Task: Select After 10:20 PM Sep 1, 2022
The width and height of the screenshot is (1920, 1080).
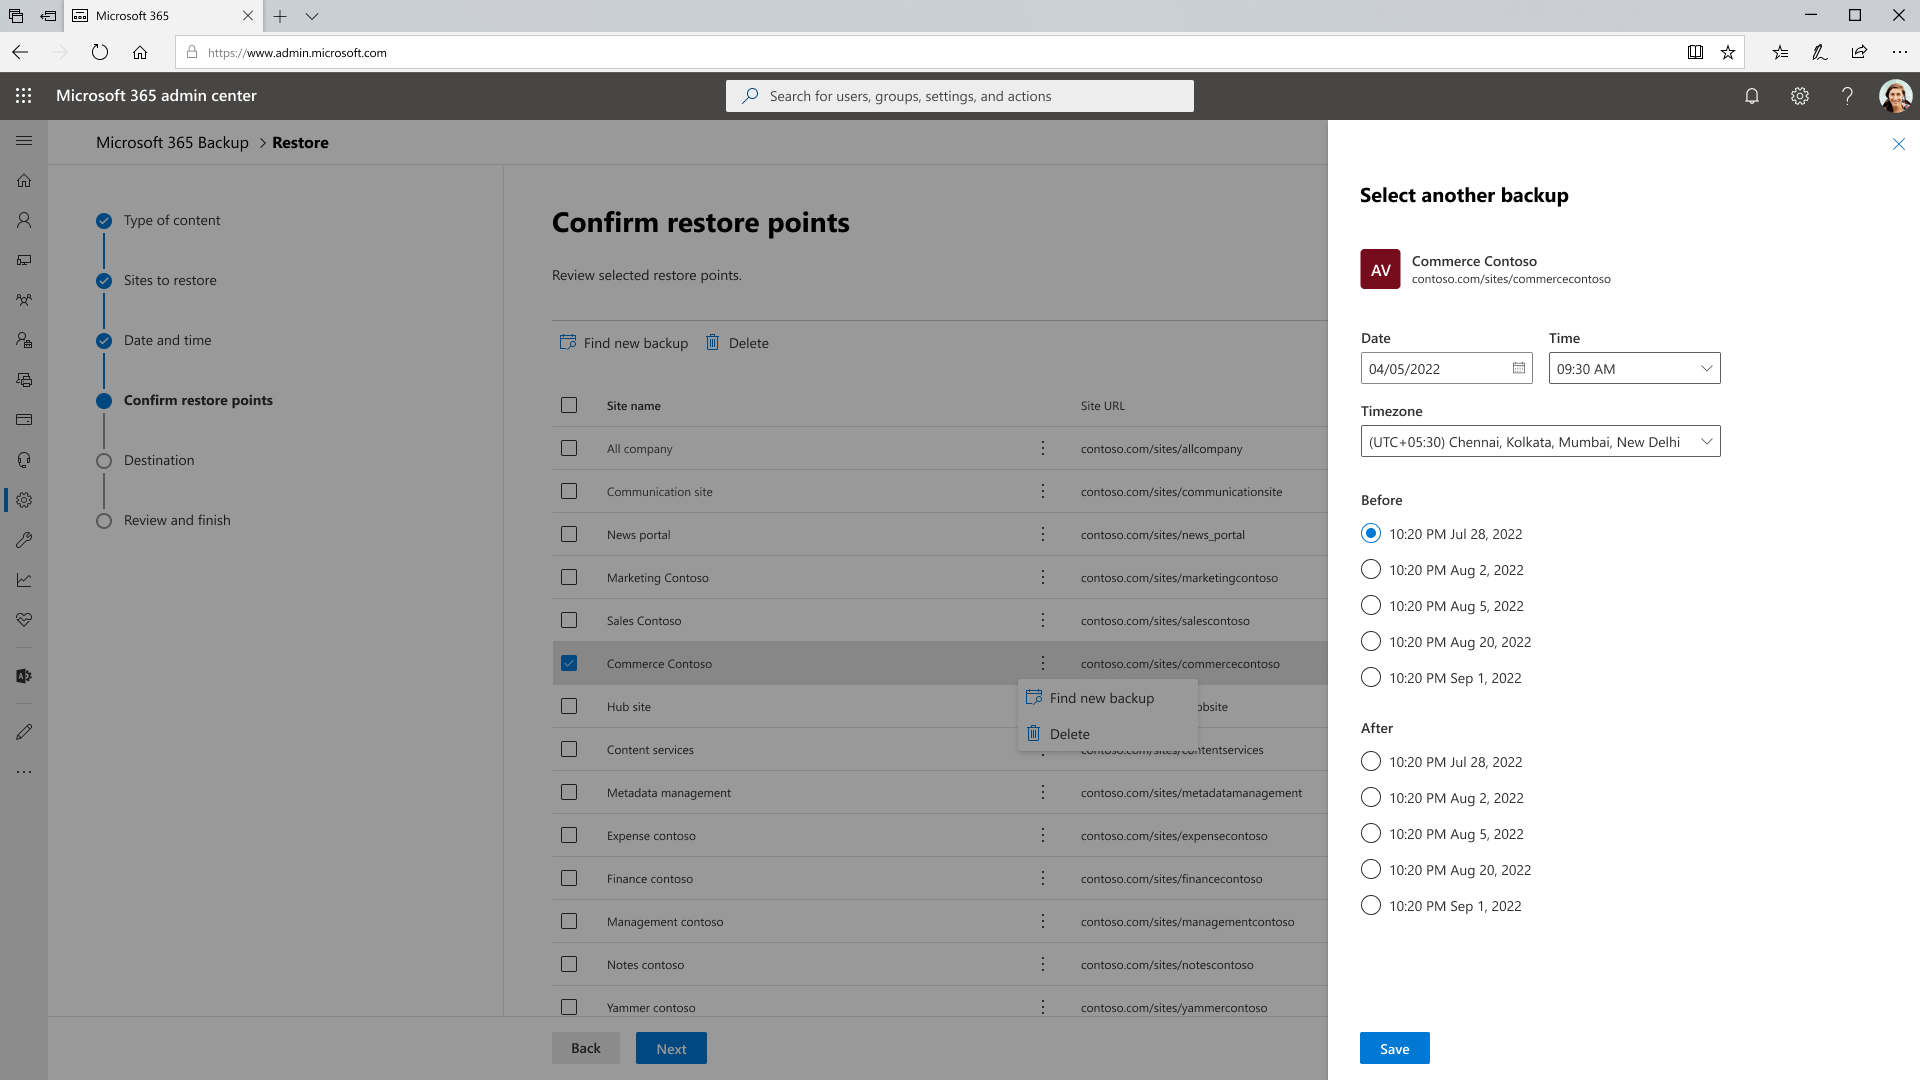Action: [x=1371, y=906]
